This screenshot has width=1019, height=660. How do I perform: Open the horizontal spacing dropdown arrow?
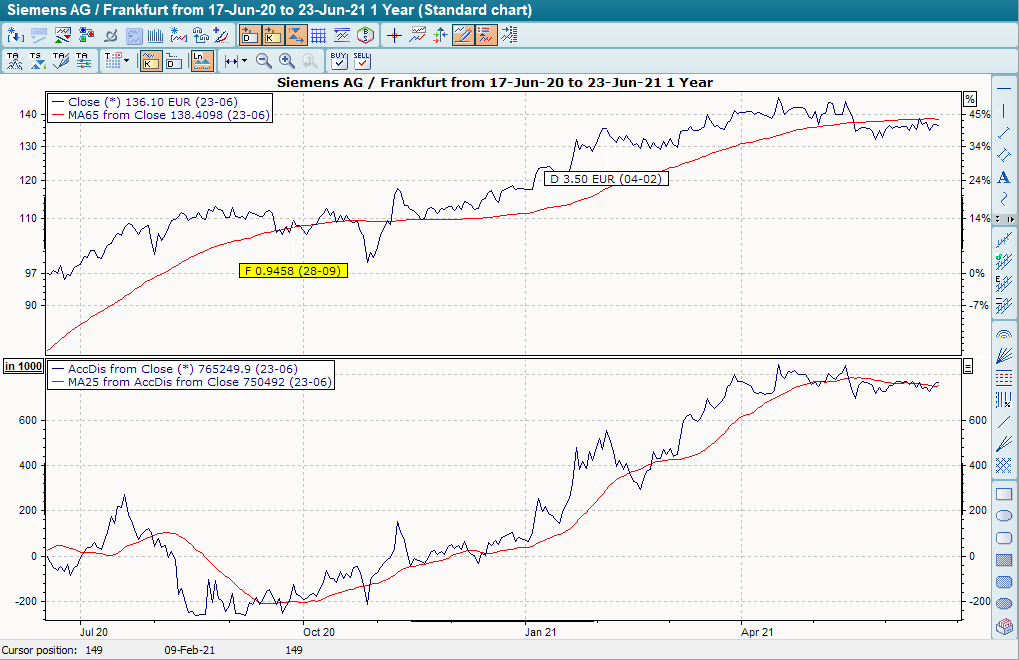point(243,60)
